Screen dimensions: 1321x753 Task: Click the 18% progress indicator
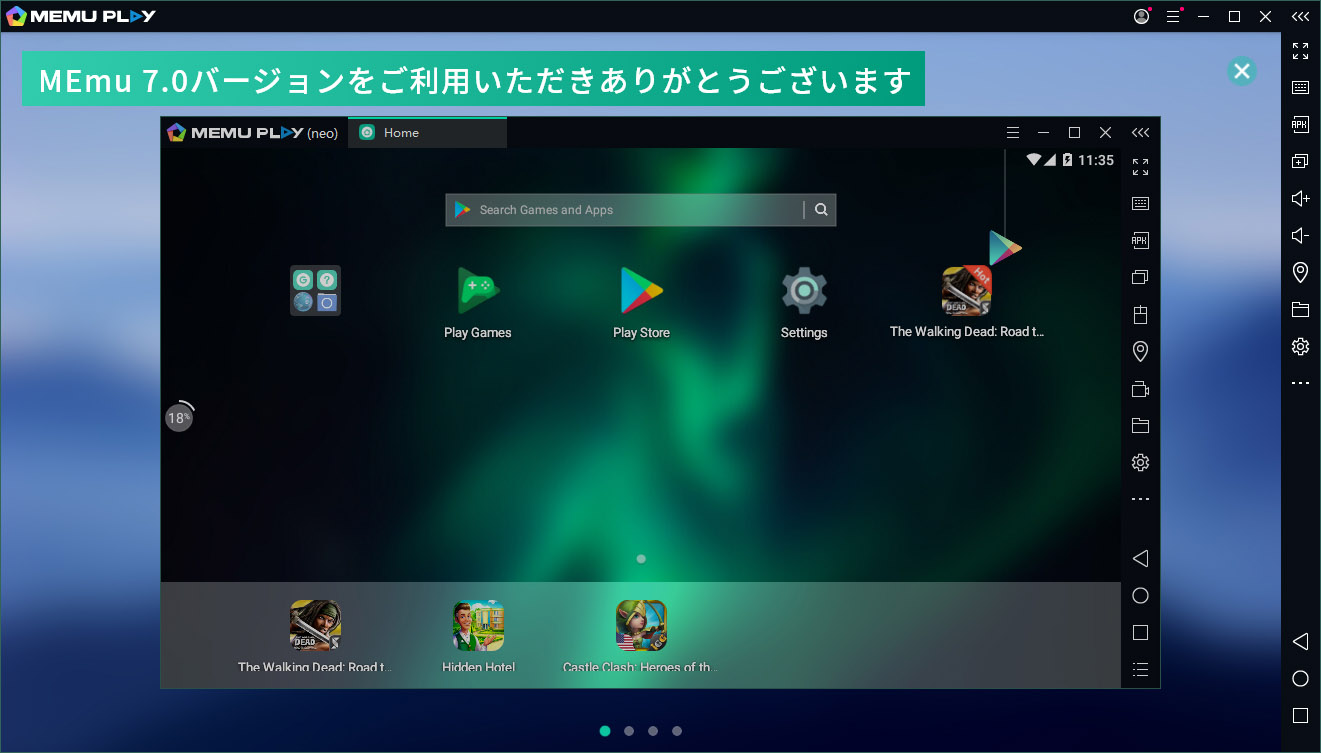pos(179,418)
